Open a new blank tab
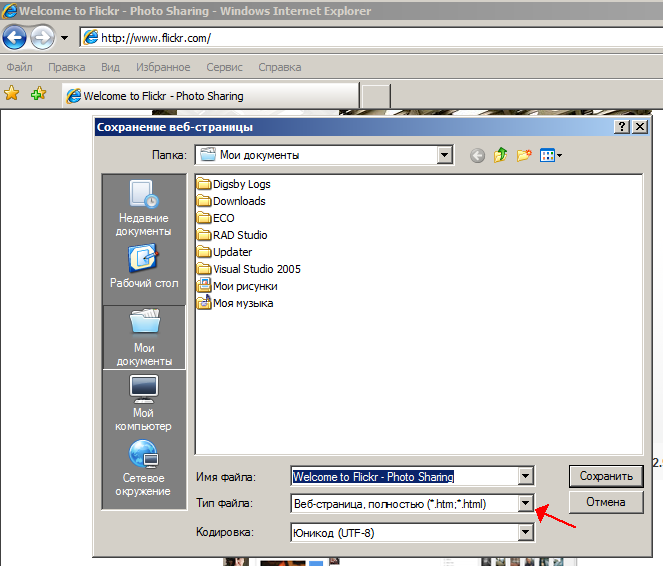Viewport: 663px width, 566px height. tap(376, 96)
